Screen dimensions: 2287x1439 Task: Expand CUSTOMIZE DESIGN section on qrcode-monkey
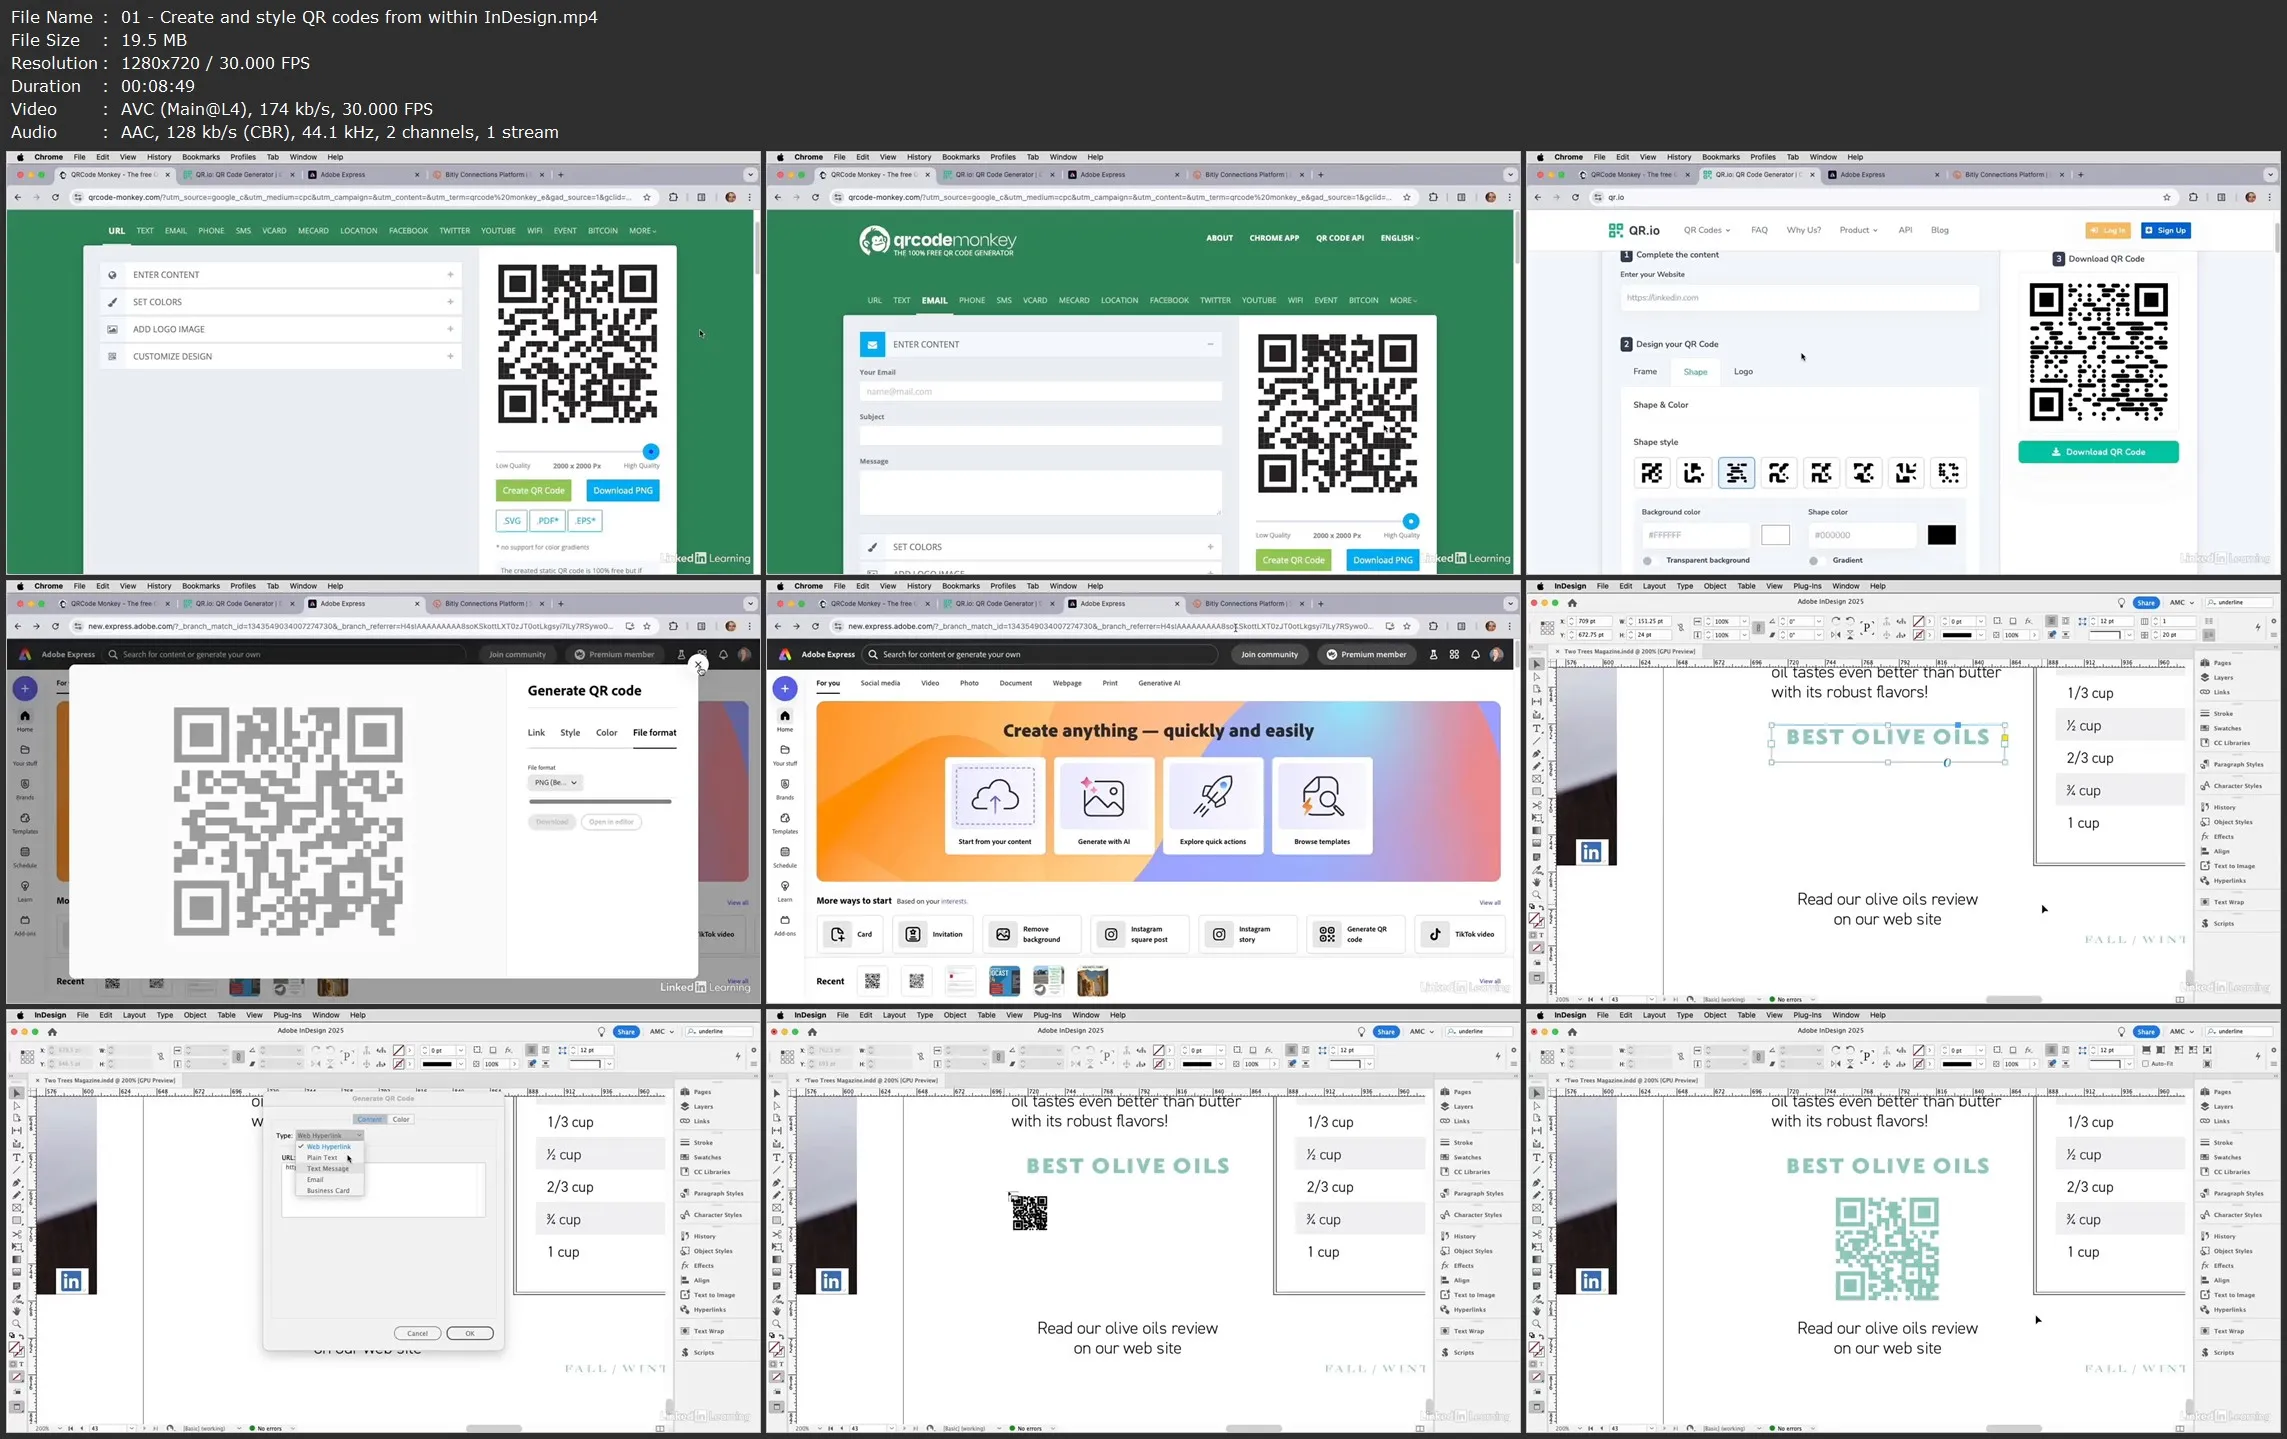pos(280,356)
